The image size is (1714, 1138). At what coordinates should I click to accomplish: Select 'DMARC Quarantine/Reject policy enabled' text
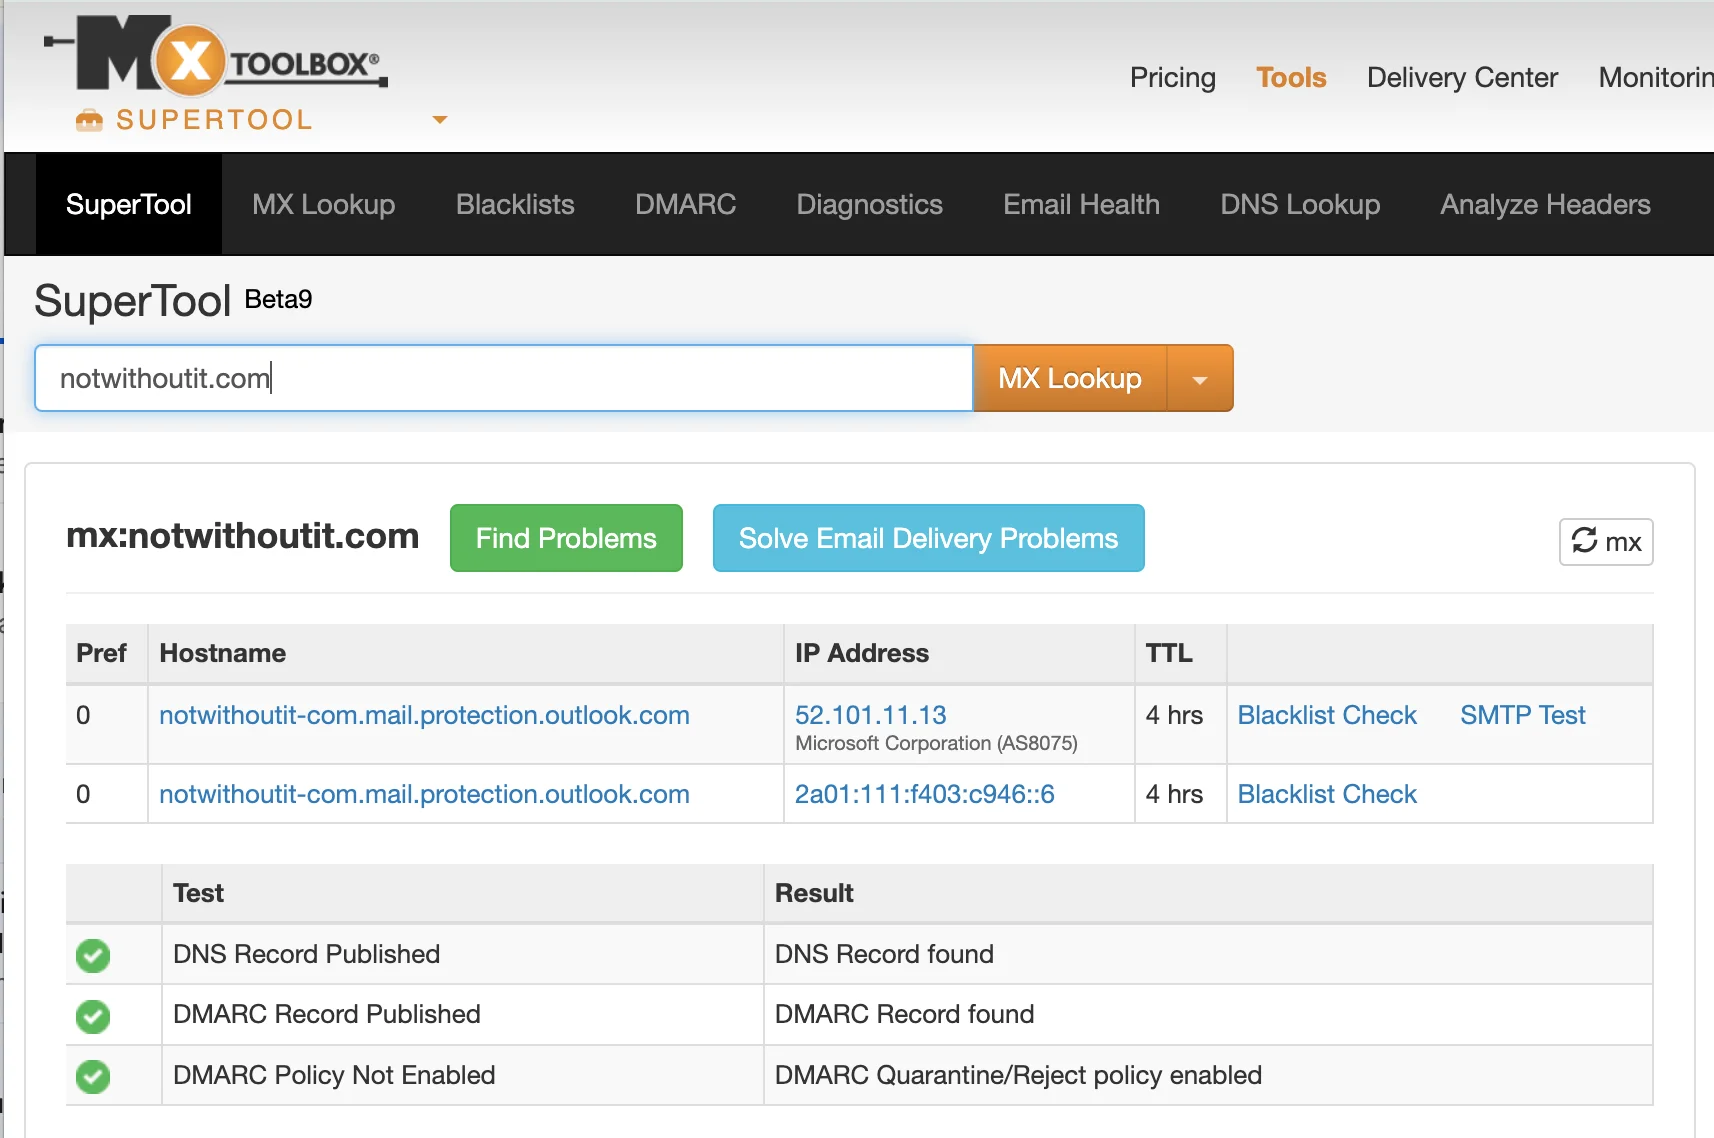point(1018,1075)
